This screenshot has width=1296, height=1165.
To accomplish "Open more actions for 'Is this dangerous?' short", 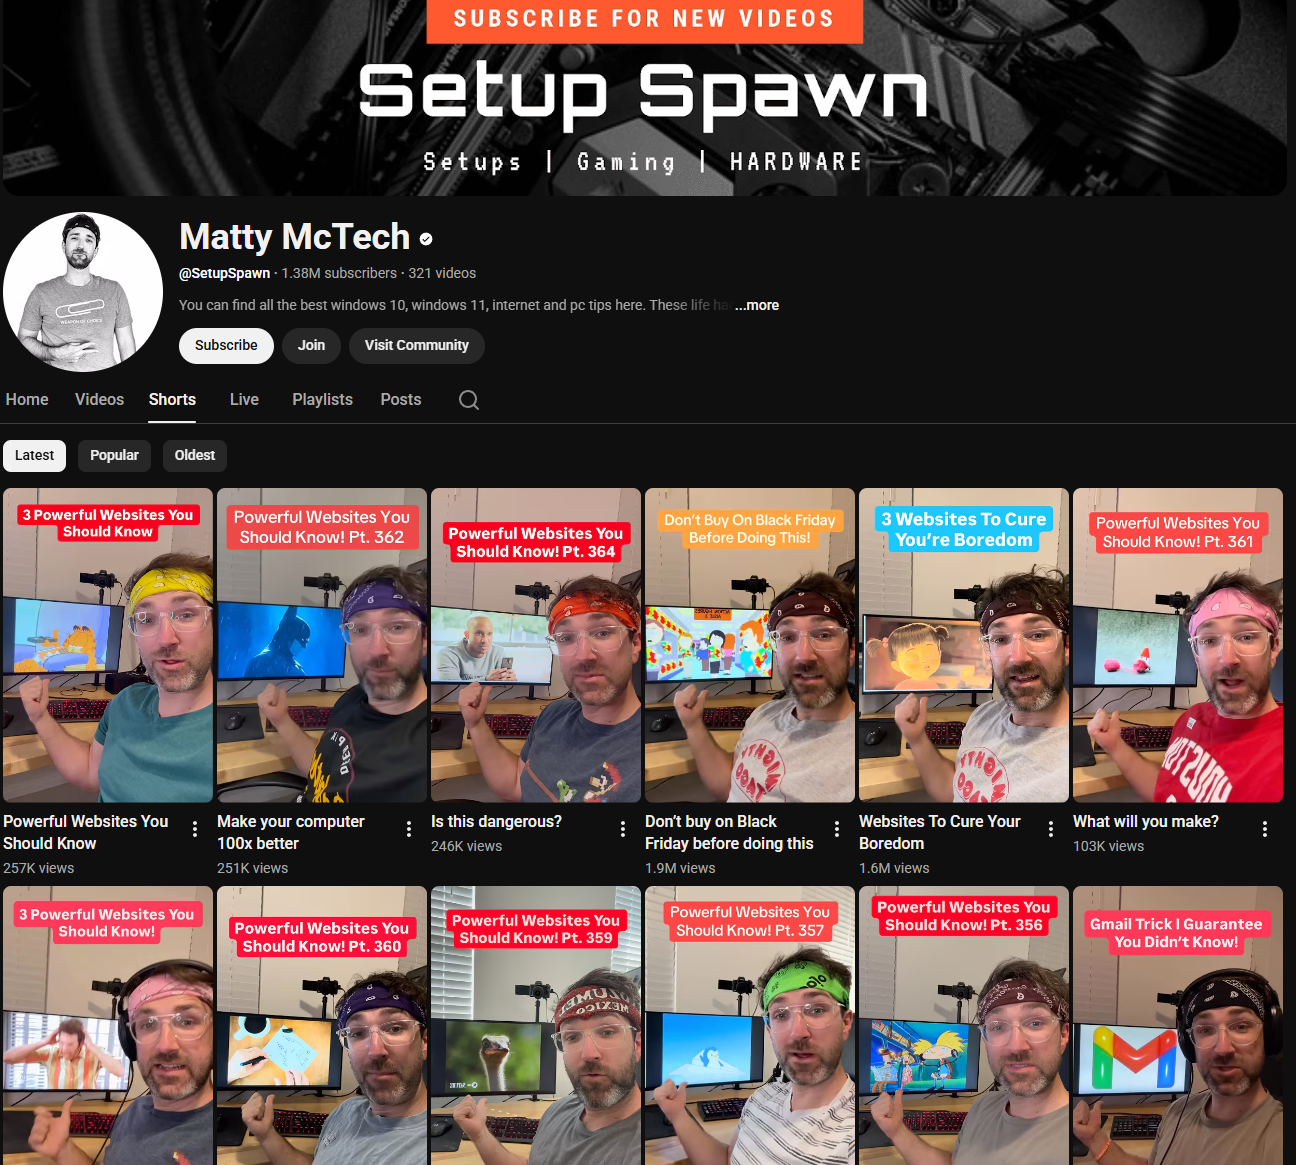I will coord(623,829).
